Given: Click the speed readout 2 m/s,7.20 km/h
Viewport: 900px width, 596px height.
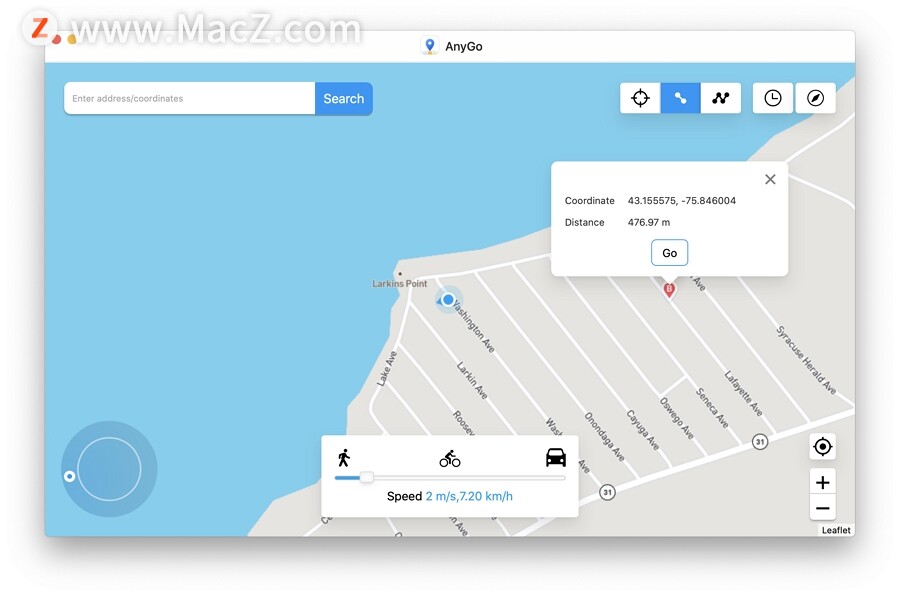Looking at the screenshot, I should pos(469,496).
